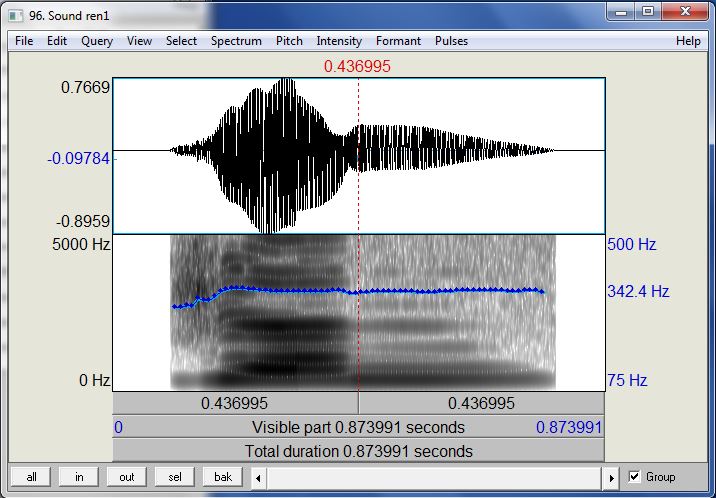Toggle the Group checkbox
The width and height of the screenshot is (716, 498).
634,477
